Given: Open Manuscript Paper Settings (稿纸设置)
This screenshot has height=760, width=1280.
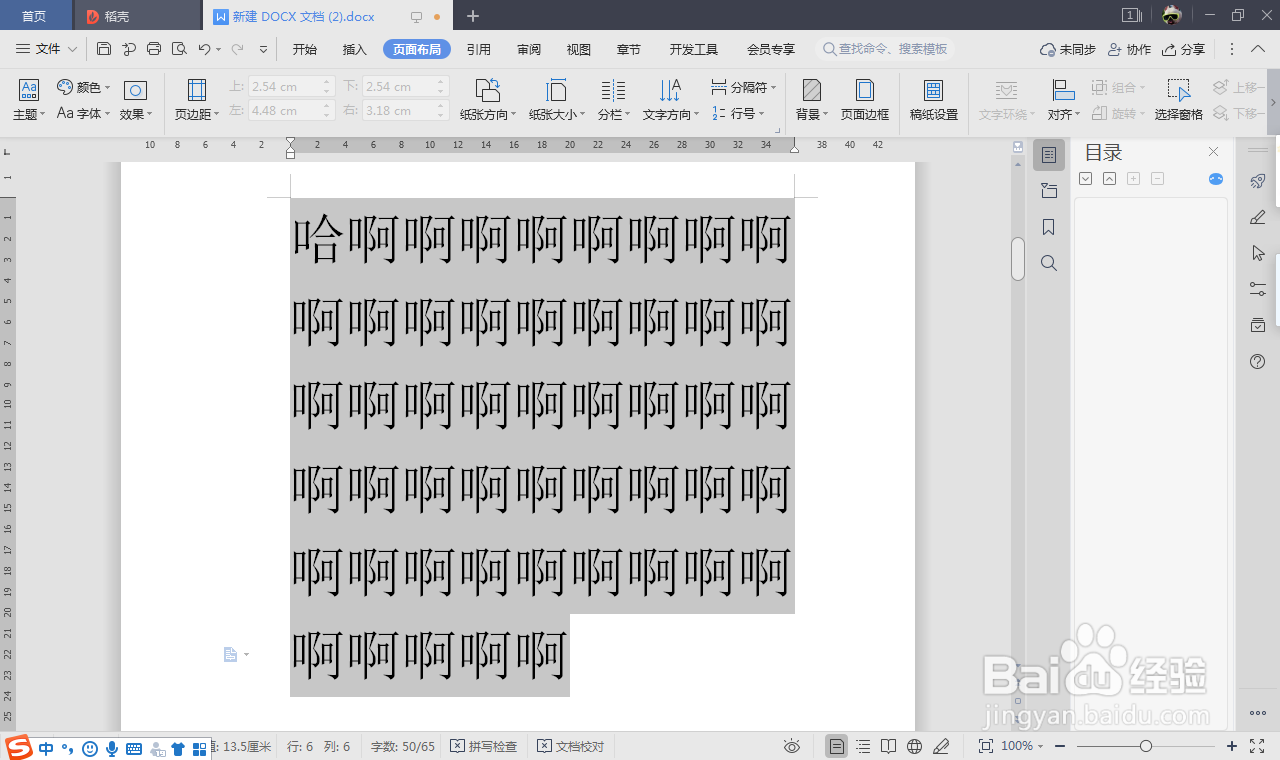Looking at the screenshot, I should (x=933, y=100).
